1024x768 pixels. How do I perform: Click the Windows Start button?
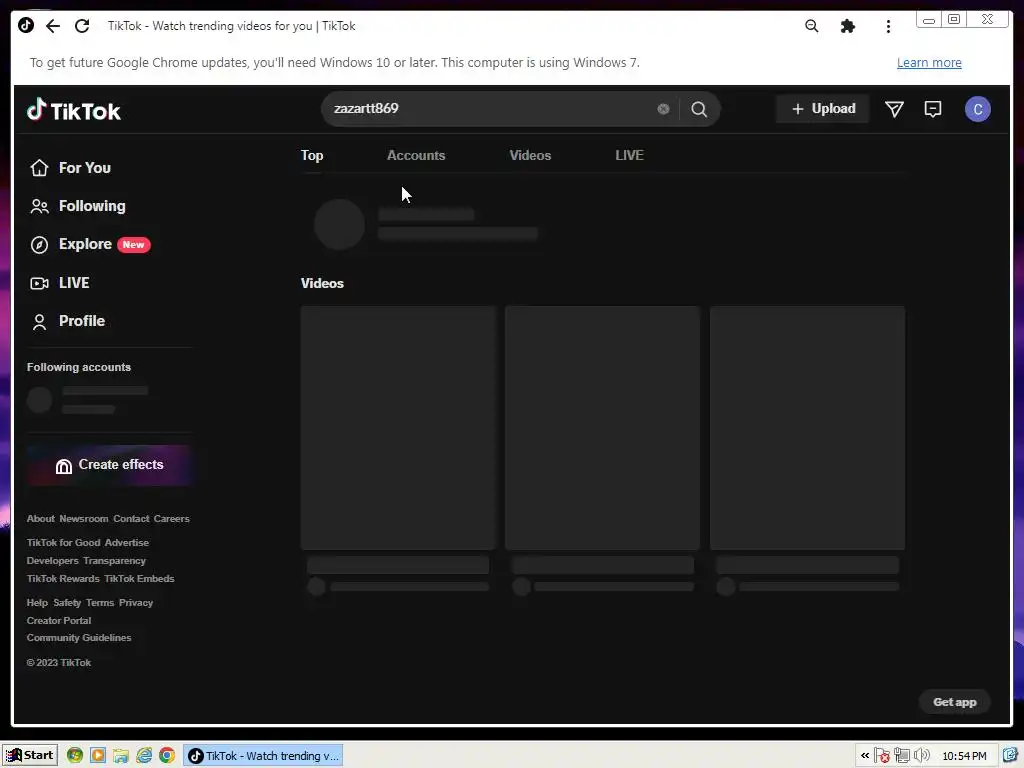point(30,756)
